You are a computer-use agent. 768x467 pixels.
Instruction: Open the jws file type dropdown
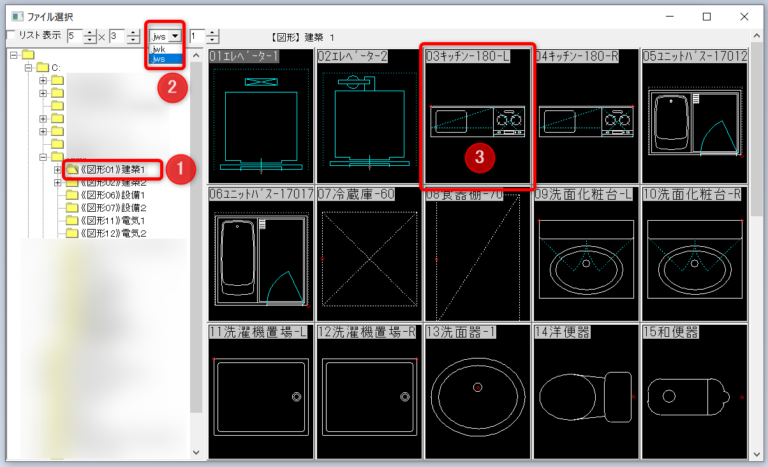tap(175, 36)
